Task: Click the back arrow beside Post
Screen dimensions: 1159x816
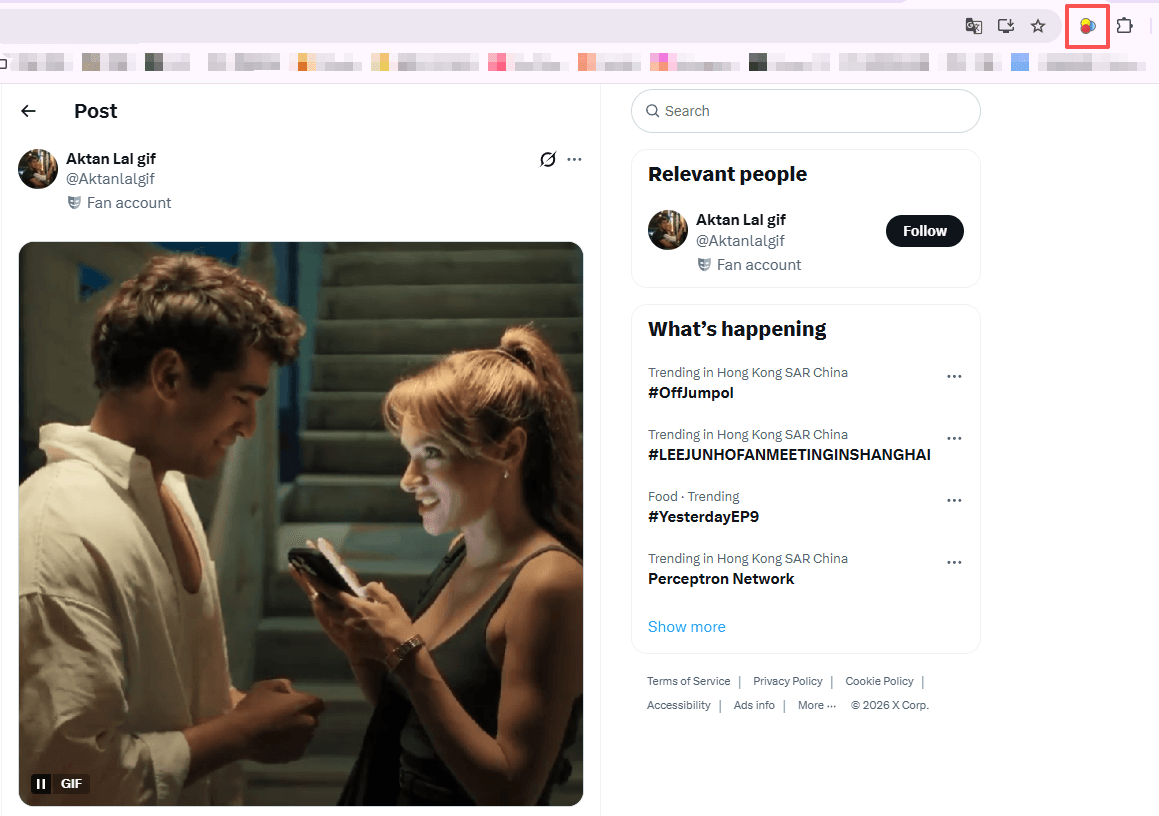Action: tap(28, 111)
